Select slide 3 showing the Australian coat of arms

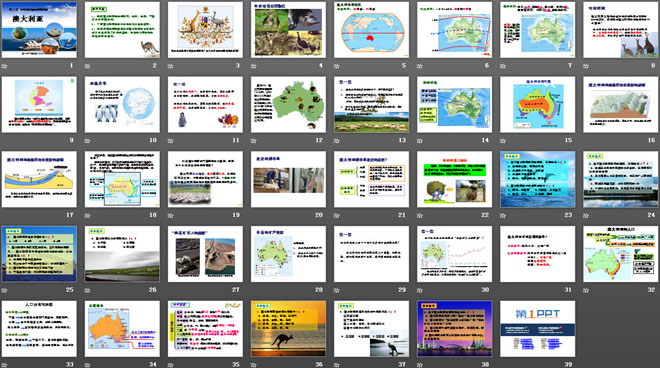[205, 30]
